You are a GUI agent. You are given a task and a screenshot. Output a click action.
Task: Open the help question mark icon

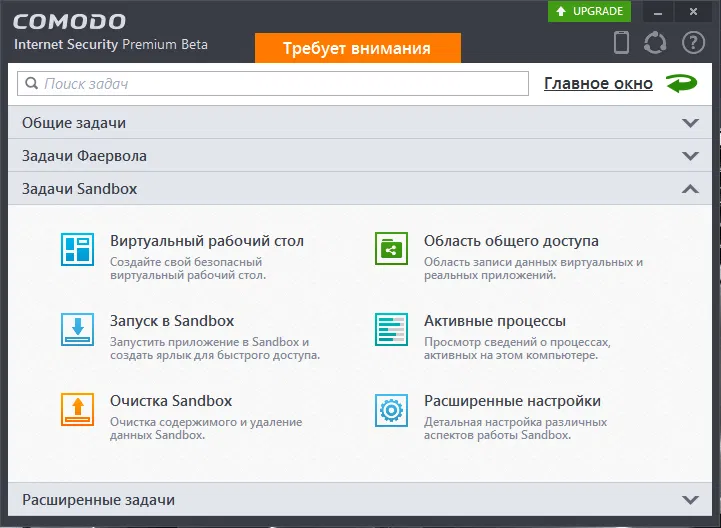[x=693, y=43]
